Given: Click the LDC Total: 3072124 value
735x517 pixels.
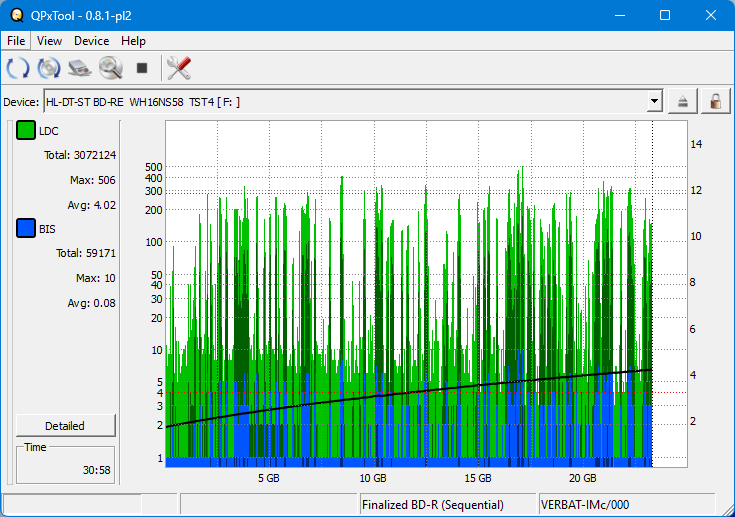Looking at the screenshot, I should [x=80, y=155].
